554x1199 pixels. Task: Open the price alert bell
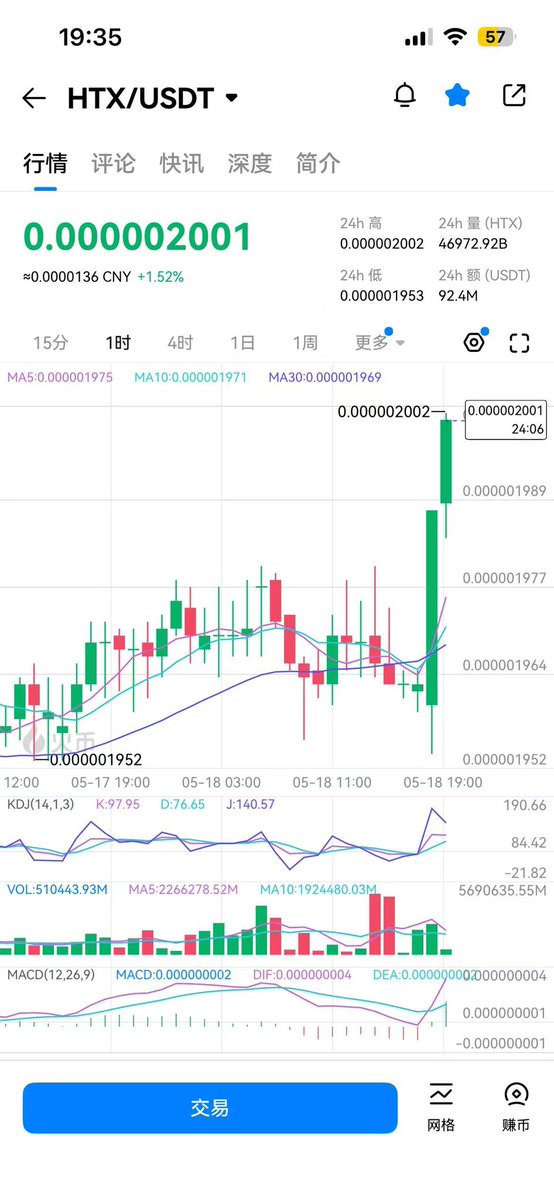click(405, 96)
